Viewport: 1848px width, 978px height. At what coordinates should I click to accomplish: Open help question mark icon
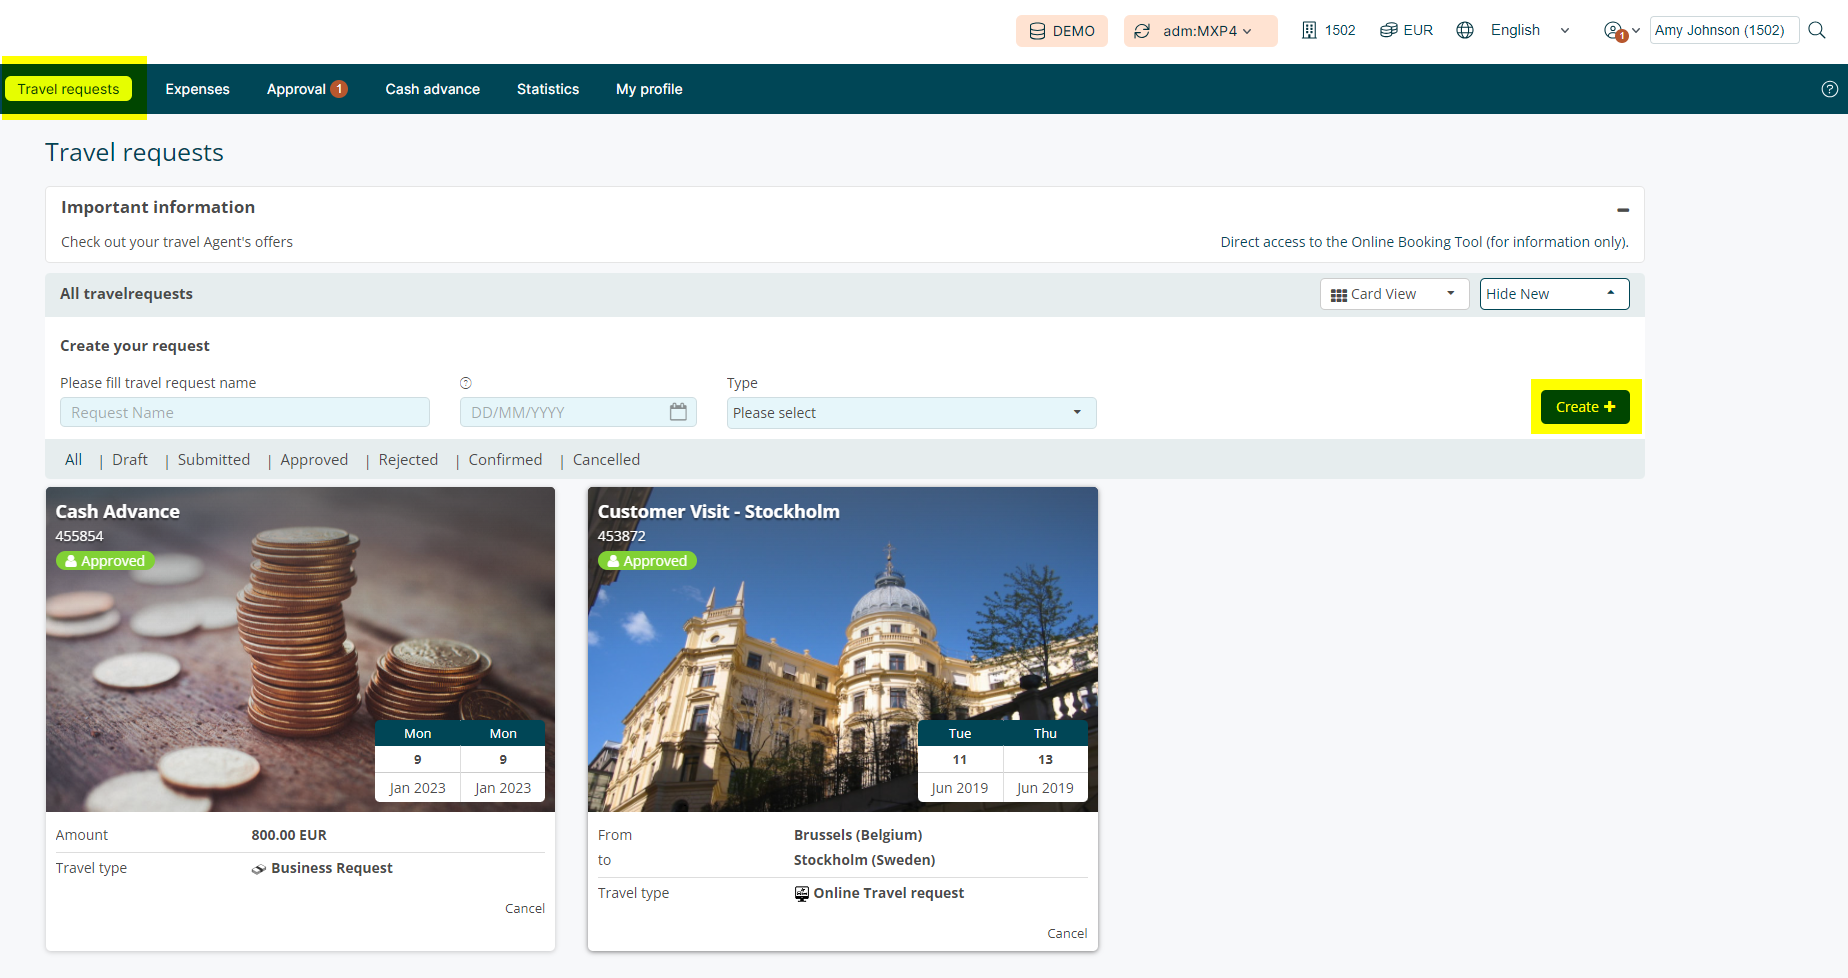click(1829, 89)
